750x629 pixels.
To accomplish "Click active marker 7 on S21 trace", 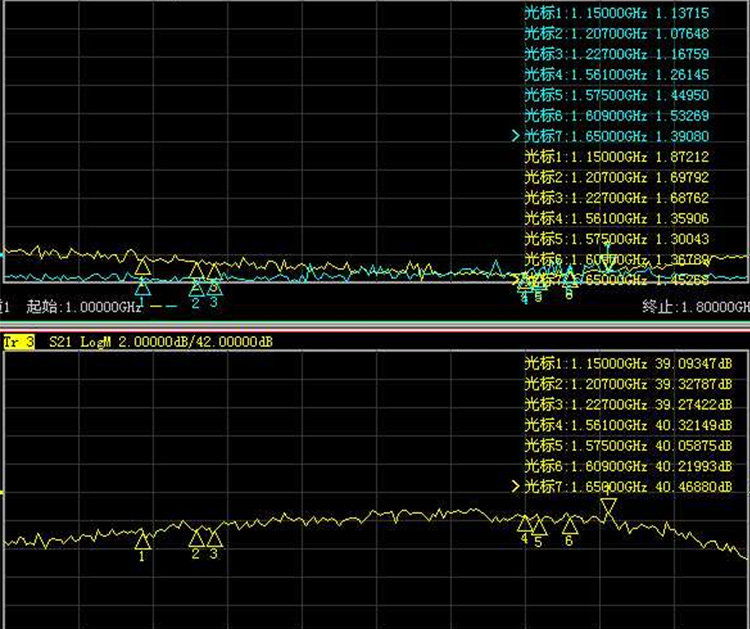I will pos(607,509).
